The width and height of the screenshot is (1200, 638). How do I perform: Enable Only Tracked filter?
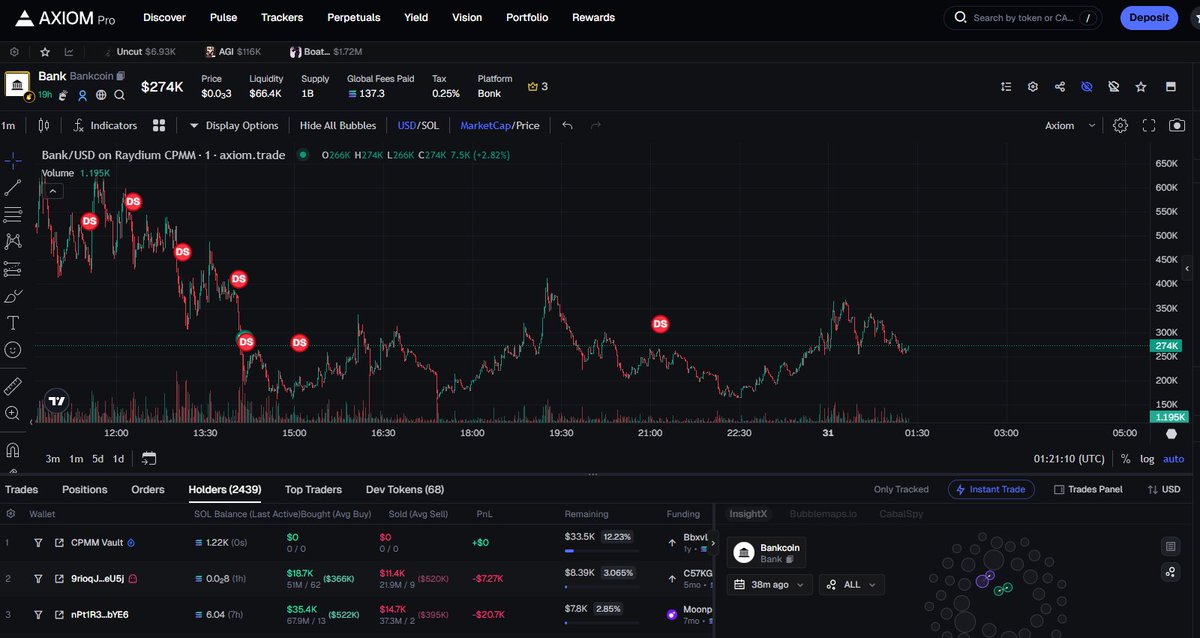901,489
